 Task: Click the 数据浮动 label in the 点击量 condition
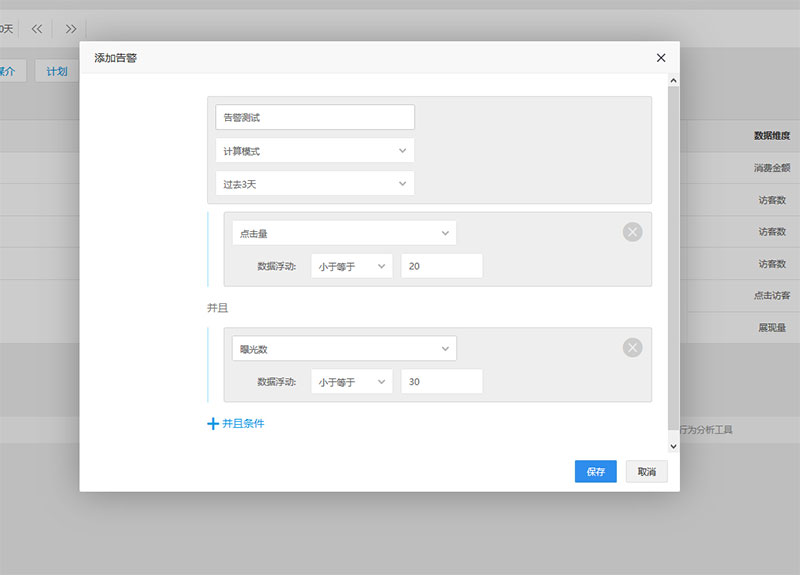(277, 266)
